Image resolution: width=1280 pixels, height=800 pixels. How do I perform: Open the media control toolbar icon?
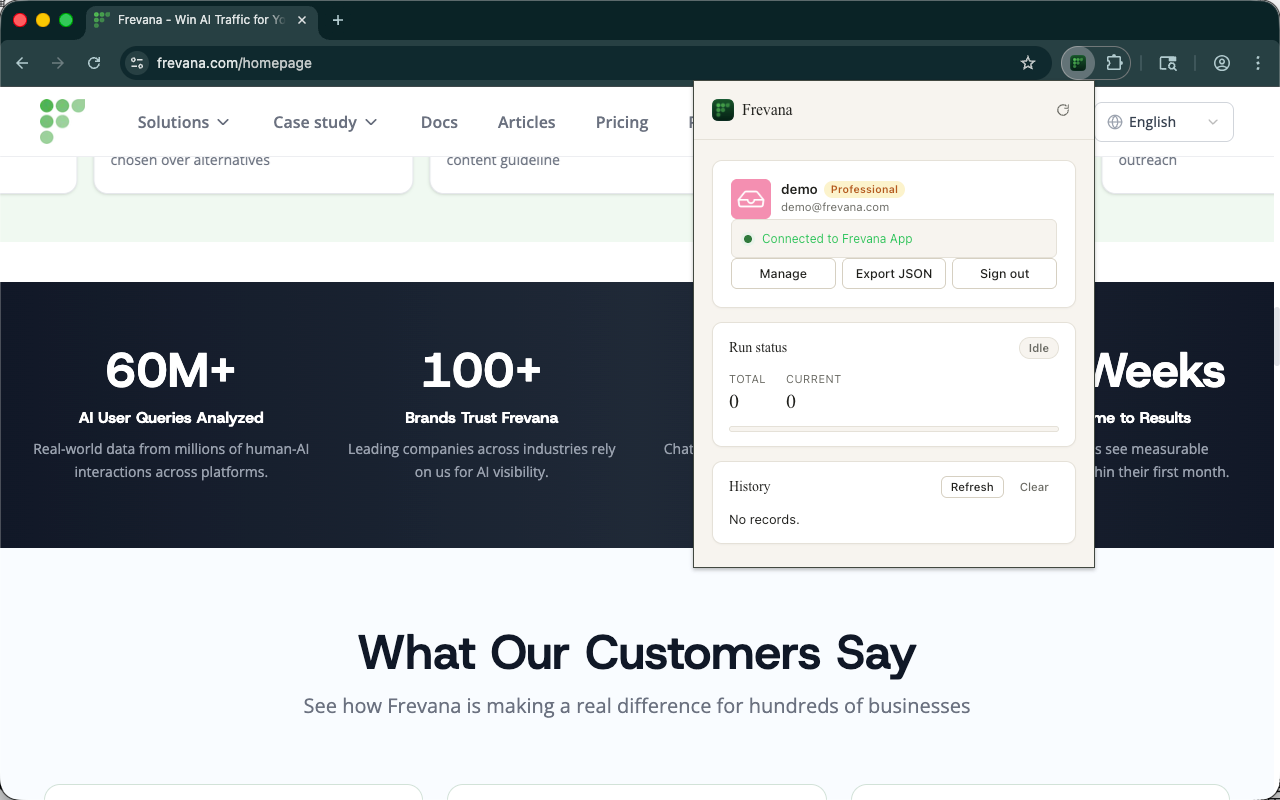point(1168,63)
